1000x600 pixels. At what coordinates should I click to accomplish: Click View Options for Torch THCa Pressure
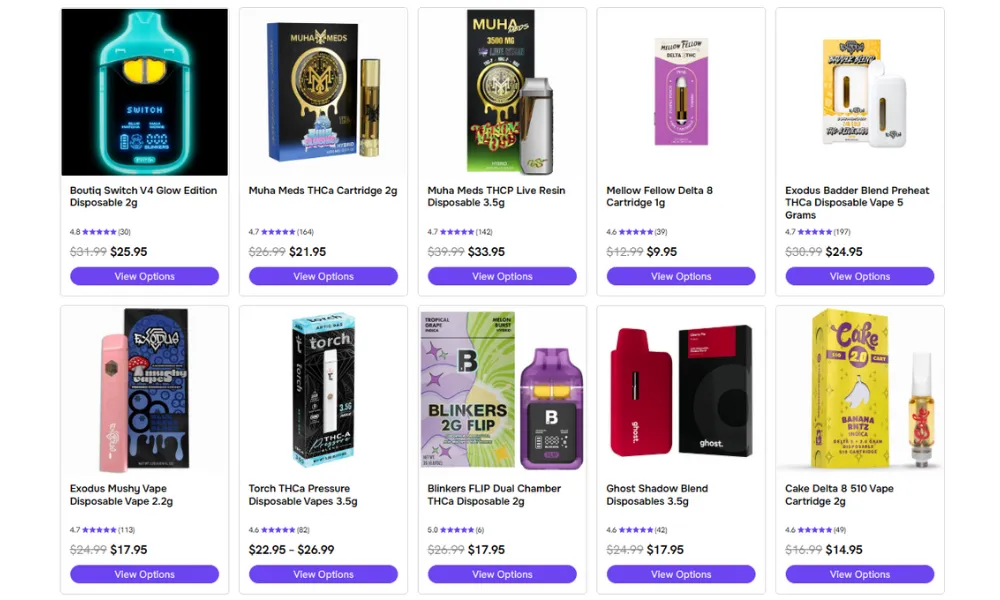[x=323, y=574]
